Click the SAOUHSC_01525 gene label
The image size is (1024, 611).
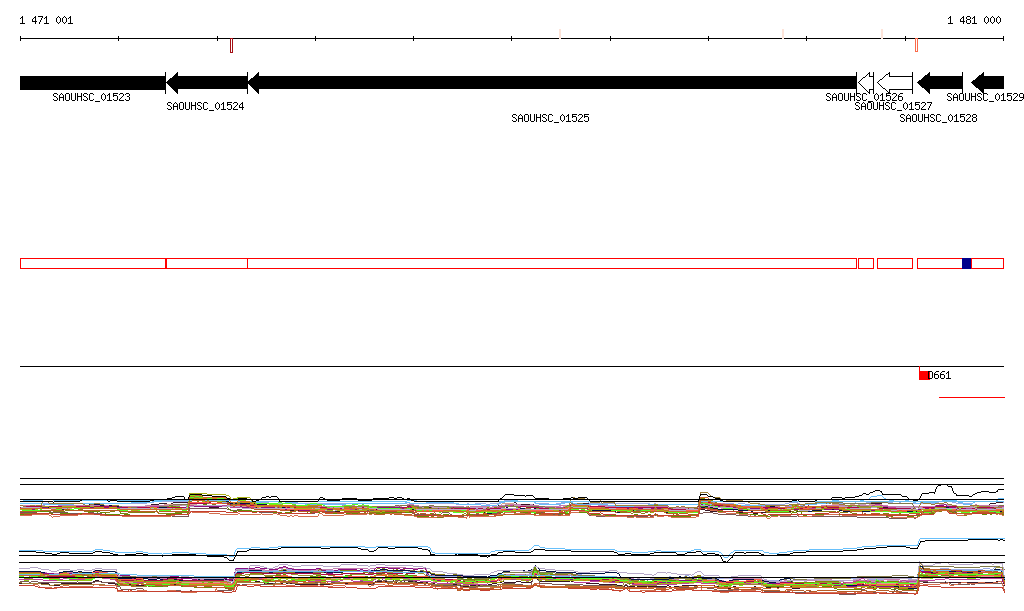tap(551, 118)
